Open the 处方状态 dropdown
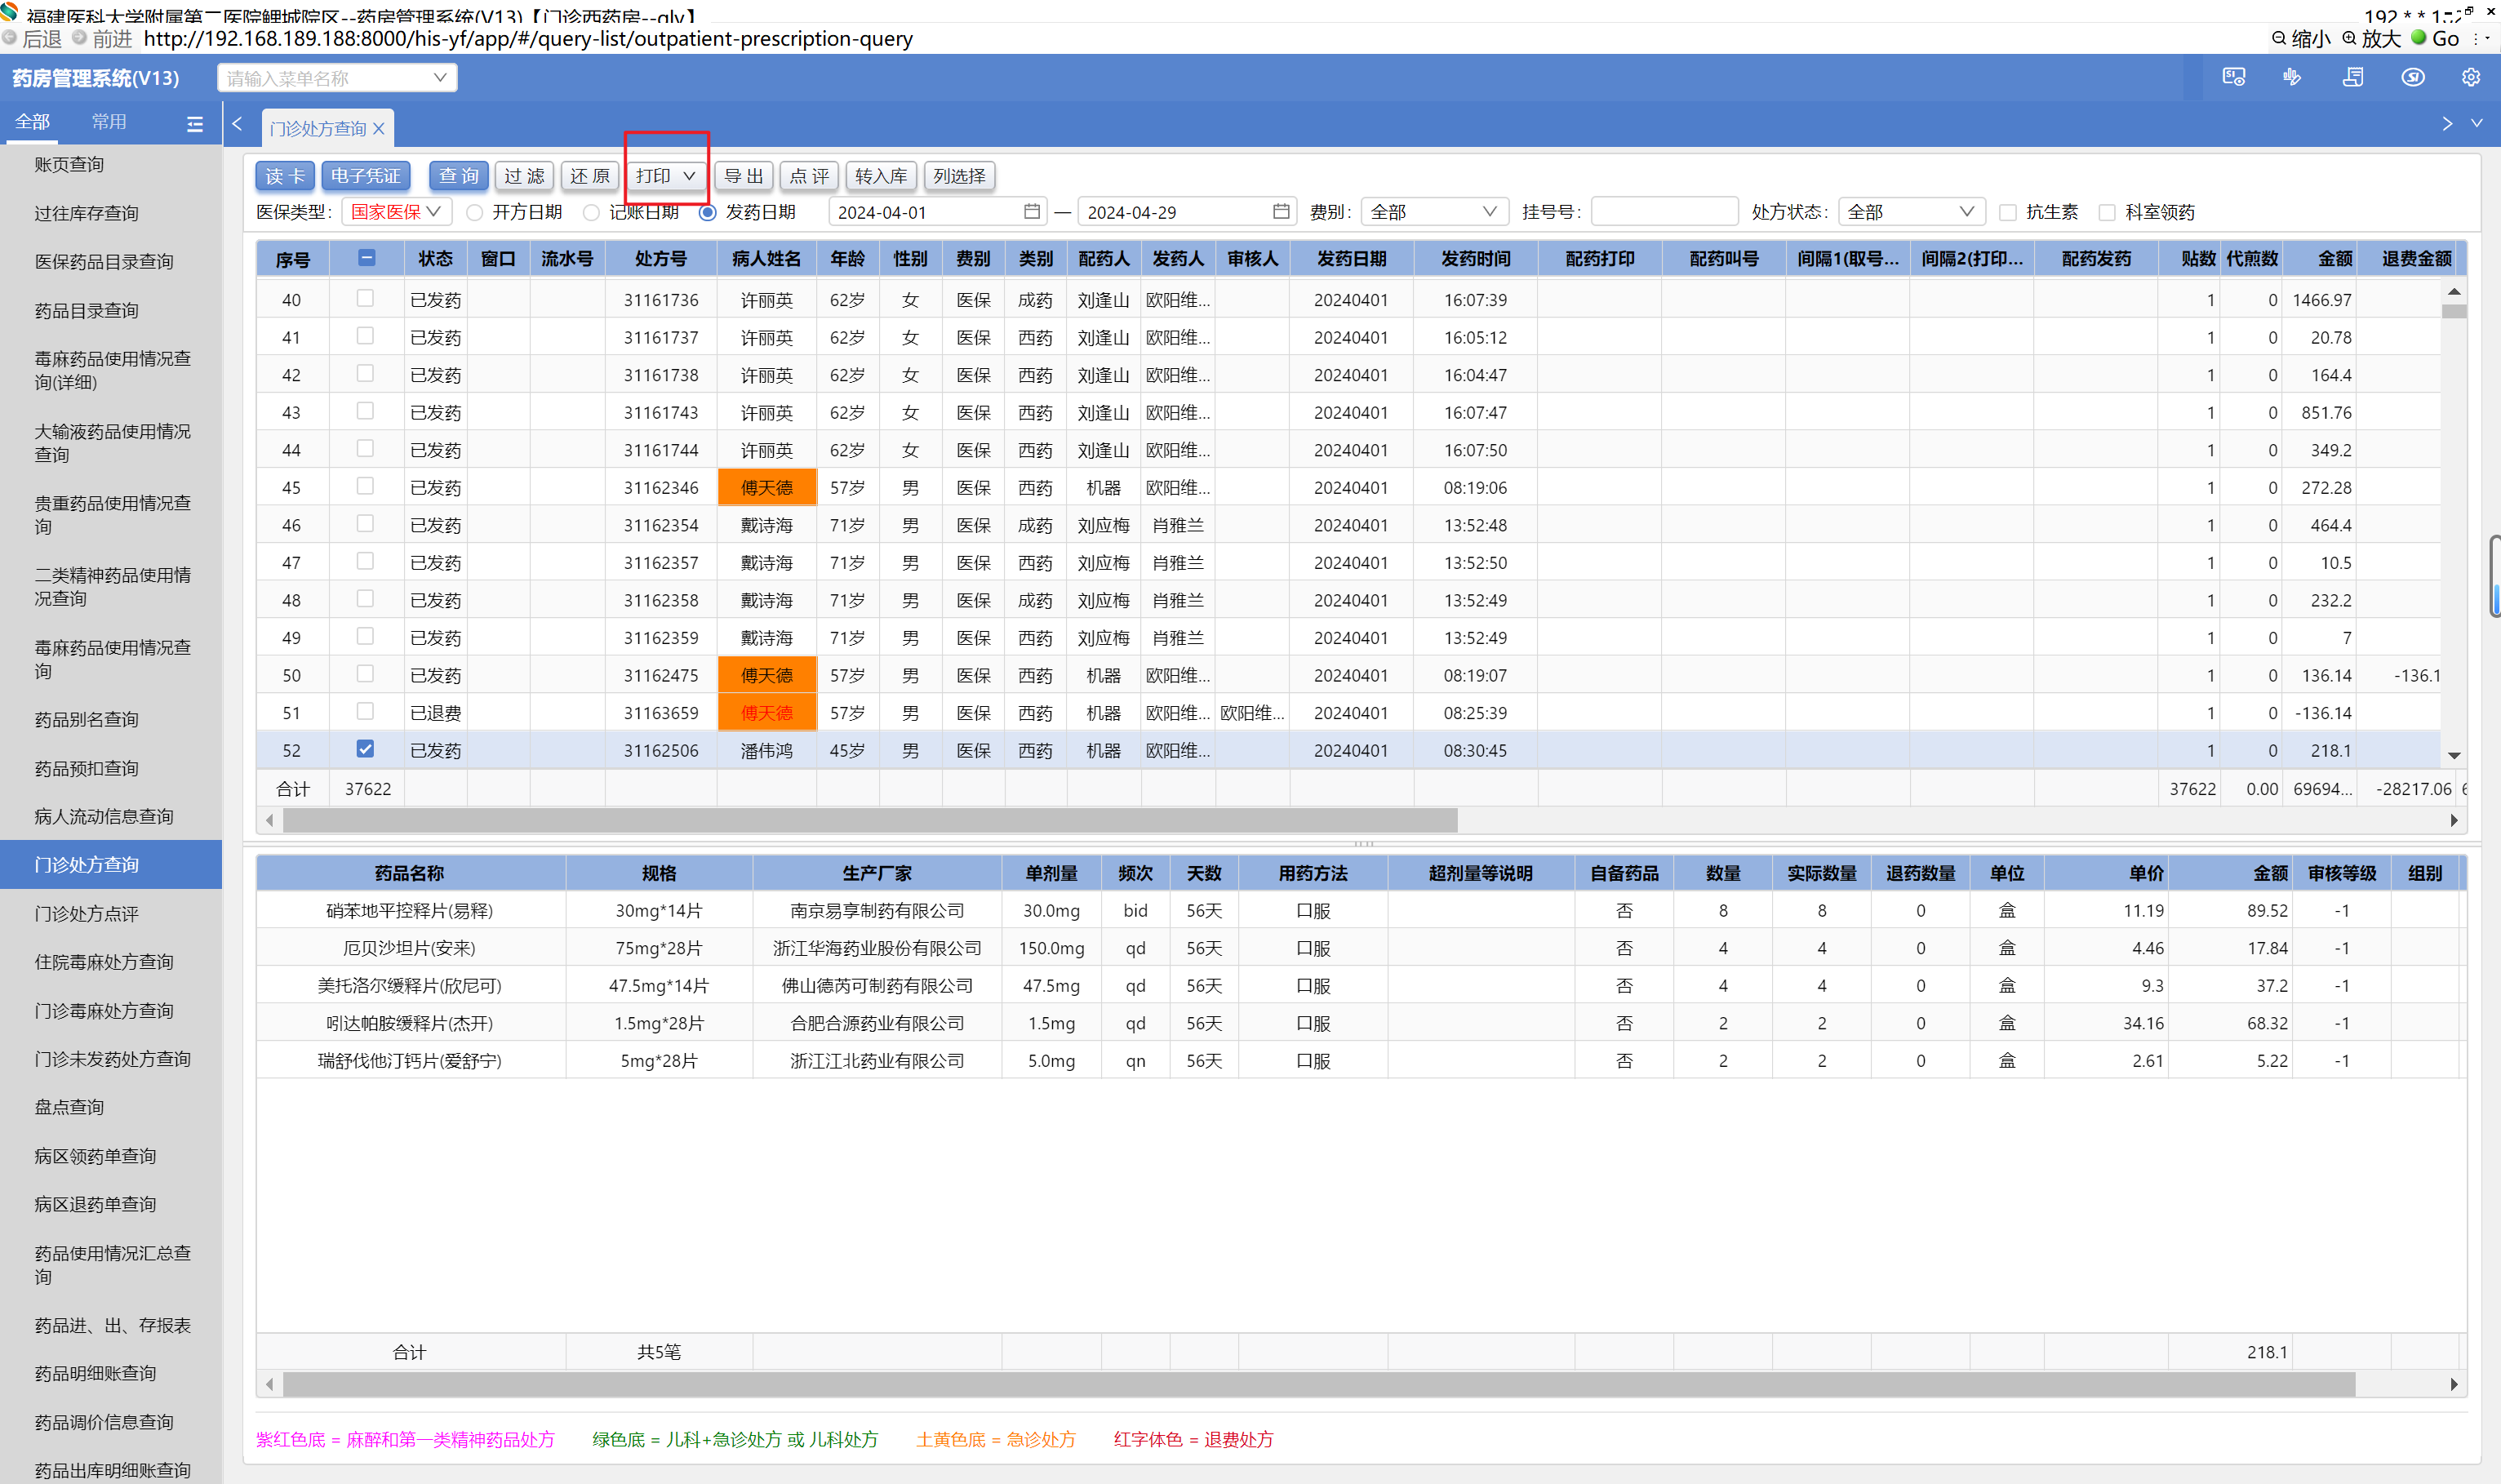Viewport: 2501px width, 1484px height. pyautogui.click(x=1909, y=212)
